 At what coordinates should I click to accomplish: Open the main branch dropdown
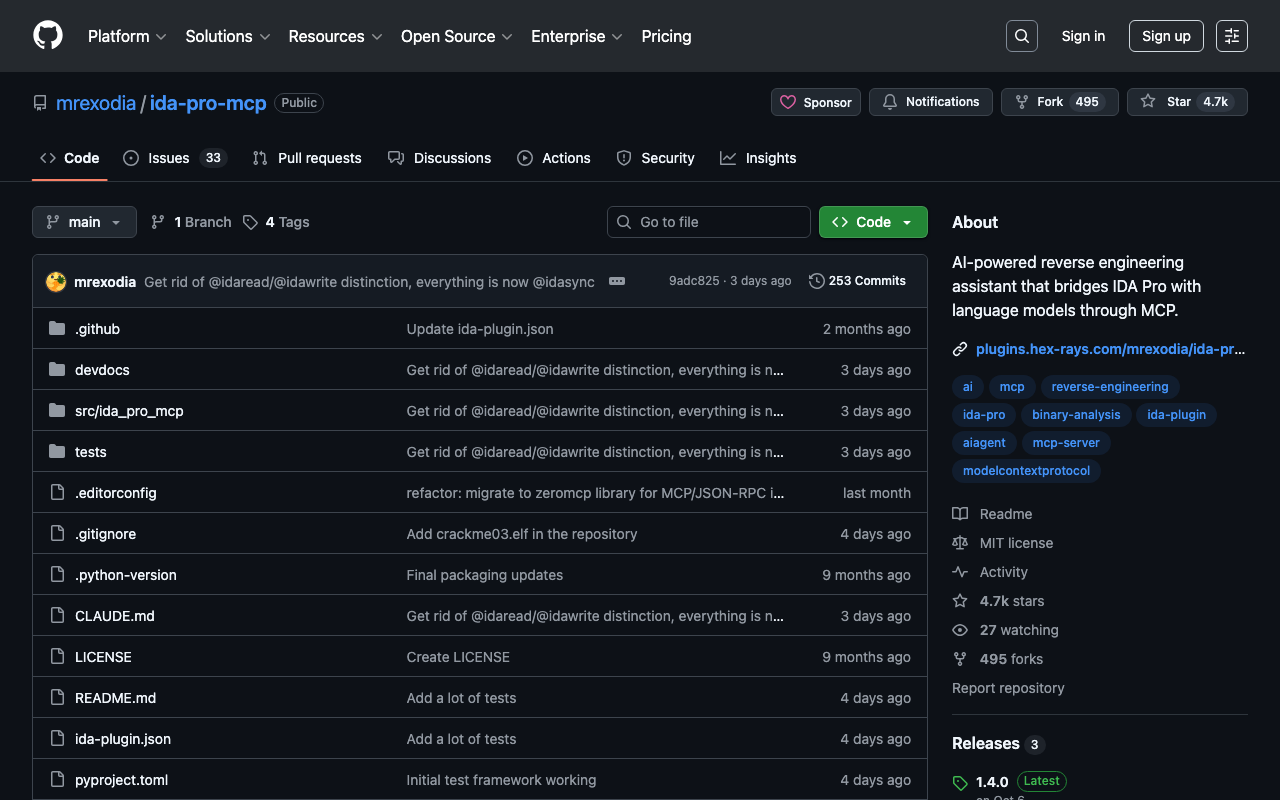[x=84, y=222]
